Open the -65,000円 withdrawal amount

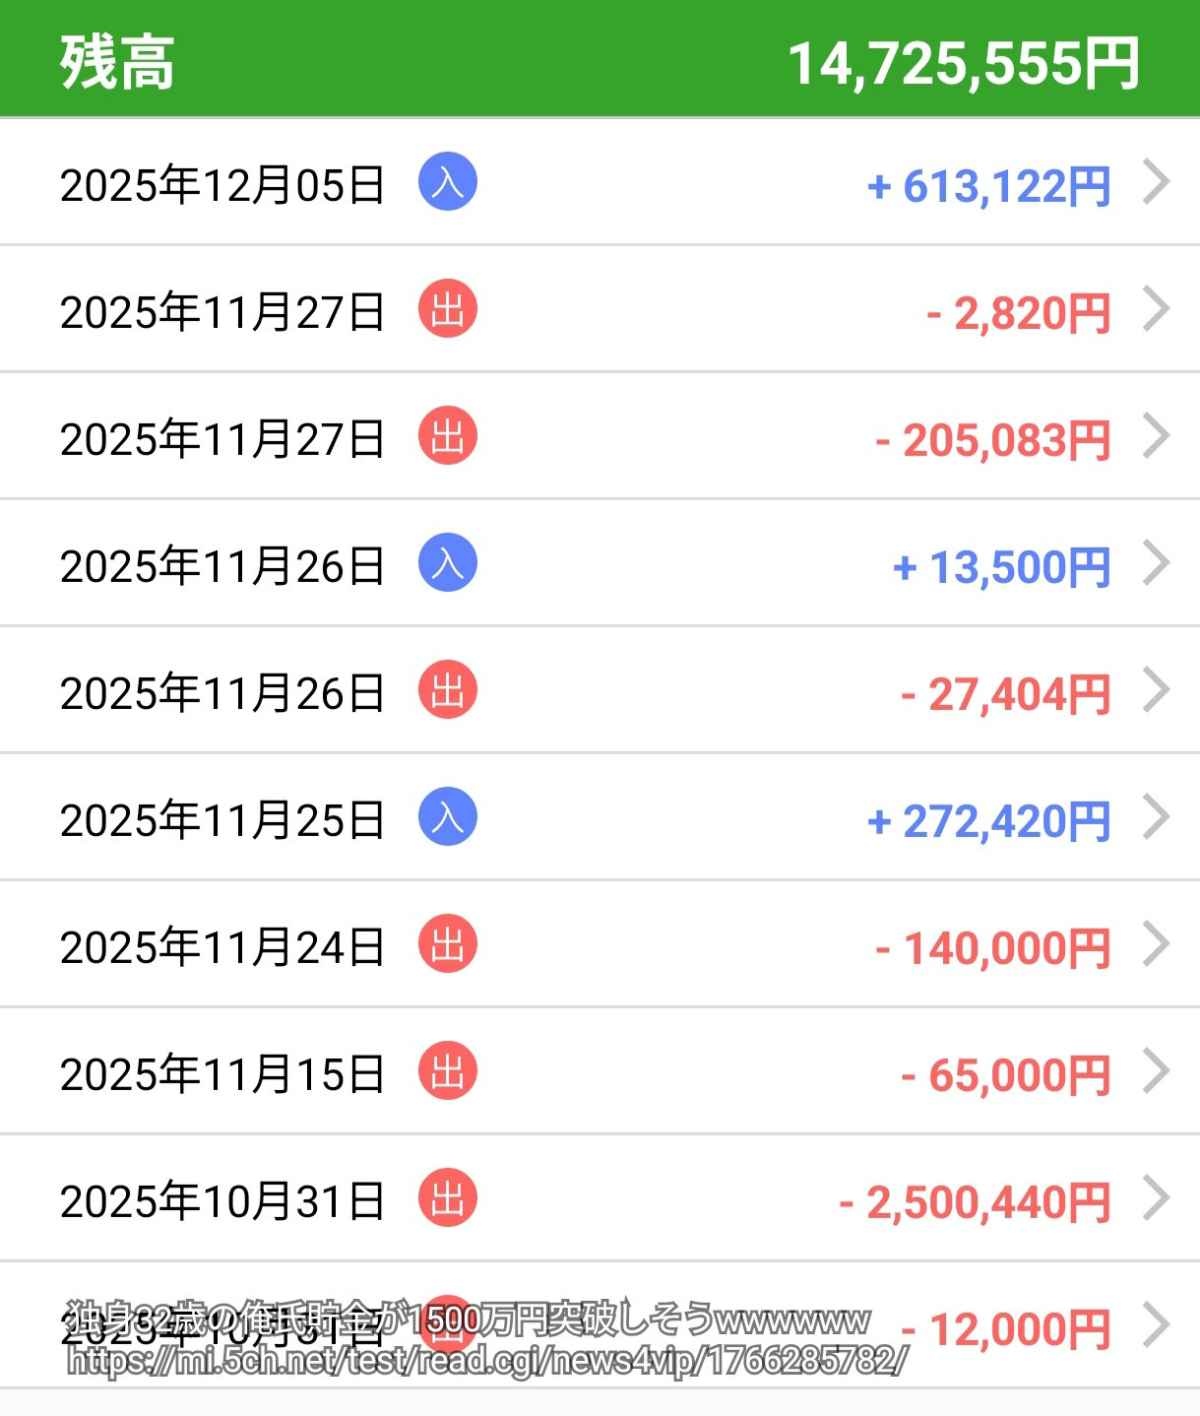[1005, 1075]
